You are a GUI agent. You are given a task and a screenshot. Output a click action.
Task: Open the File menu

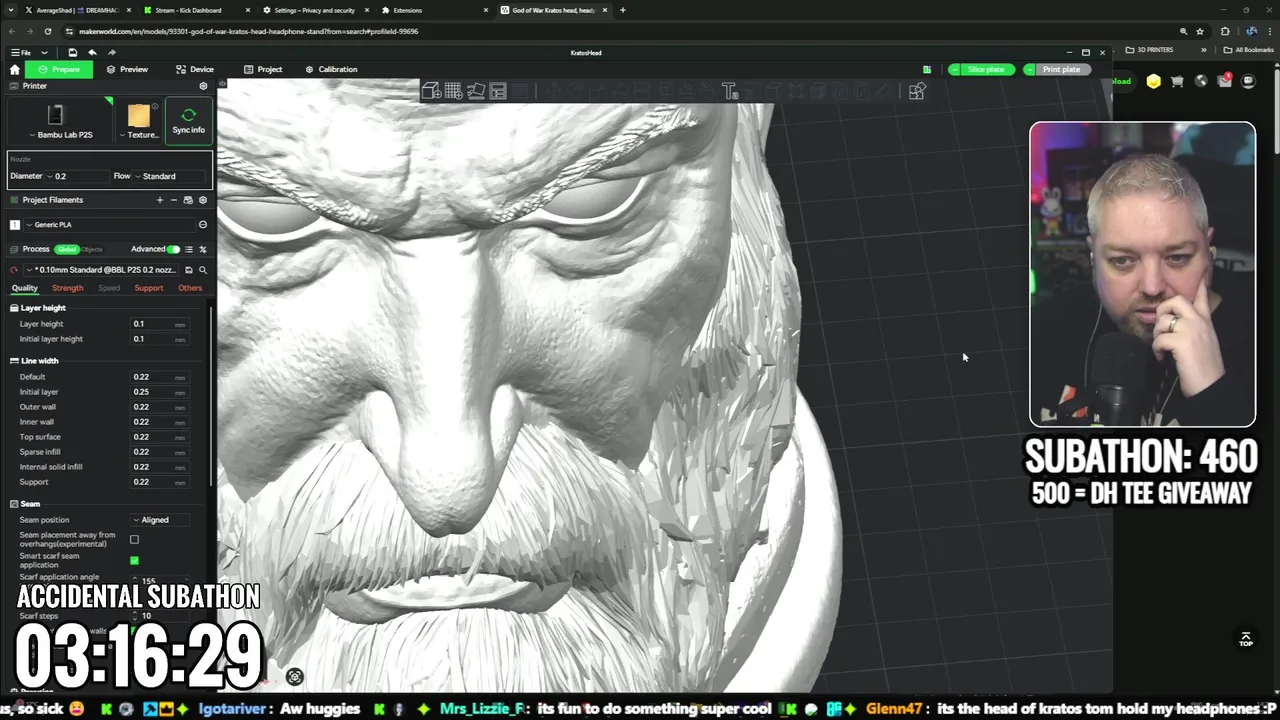click(21, 52)
